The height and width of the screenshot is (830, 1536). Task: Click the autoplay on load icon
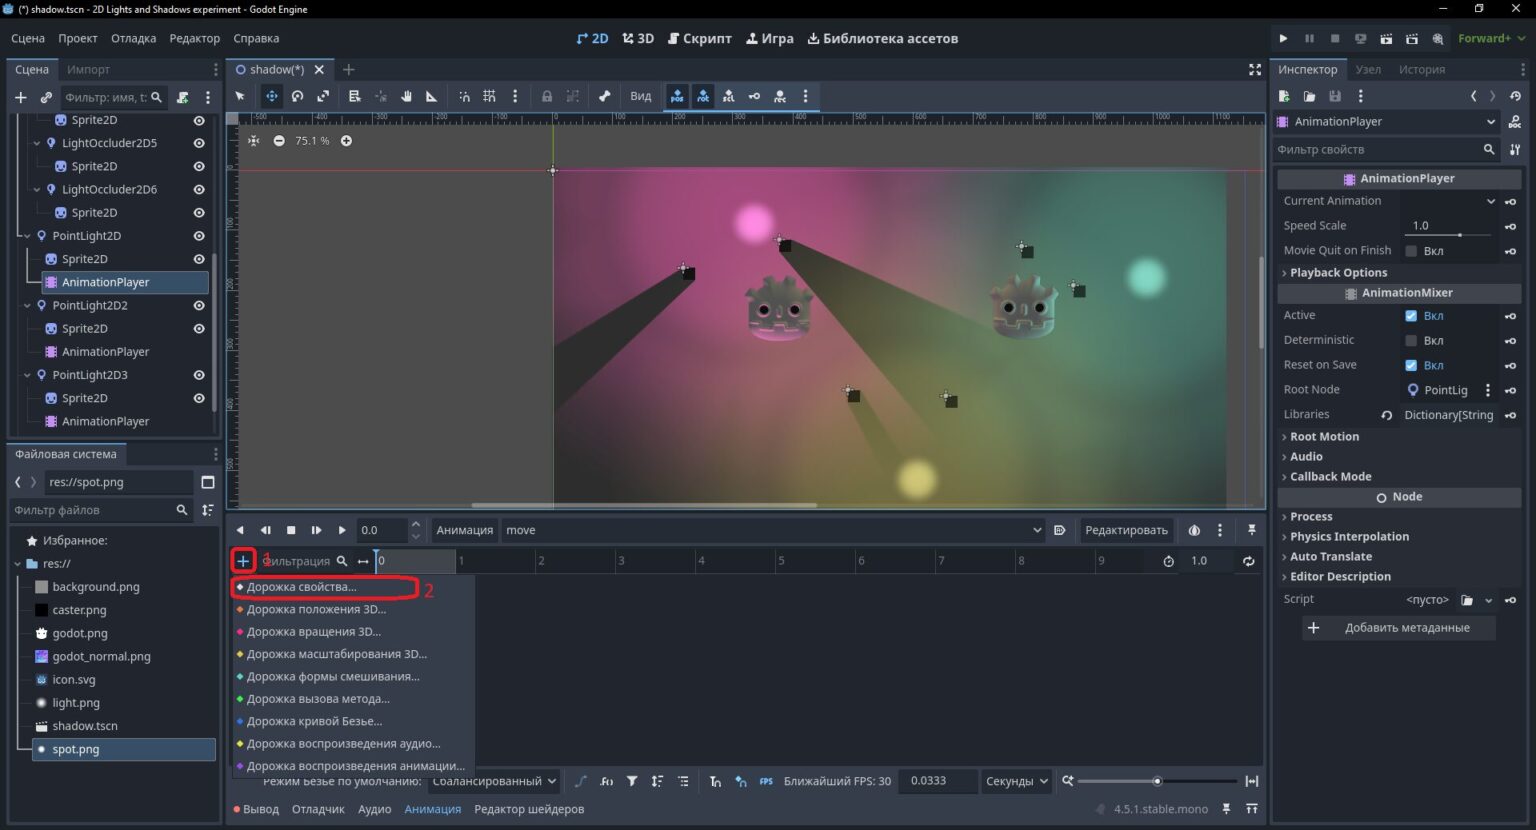click(x=1059, y=530)
